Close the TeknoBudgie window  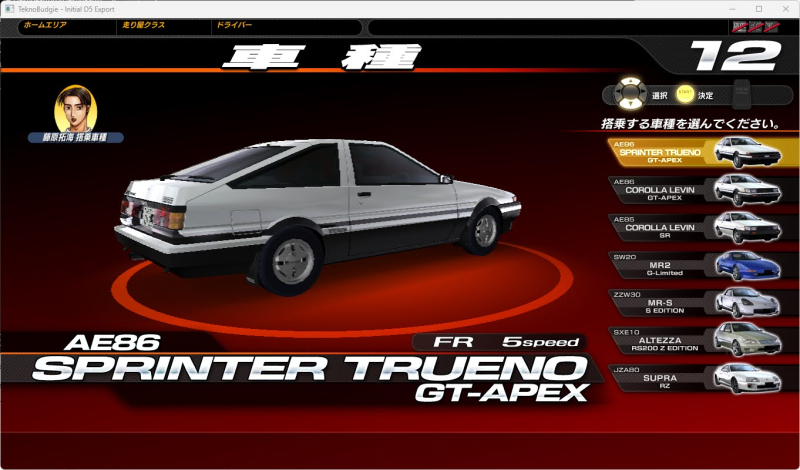(x=786, y=9)
